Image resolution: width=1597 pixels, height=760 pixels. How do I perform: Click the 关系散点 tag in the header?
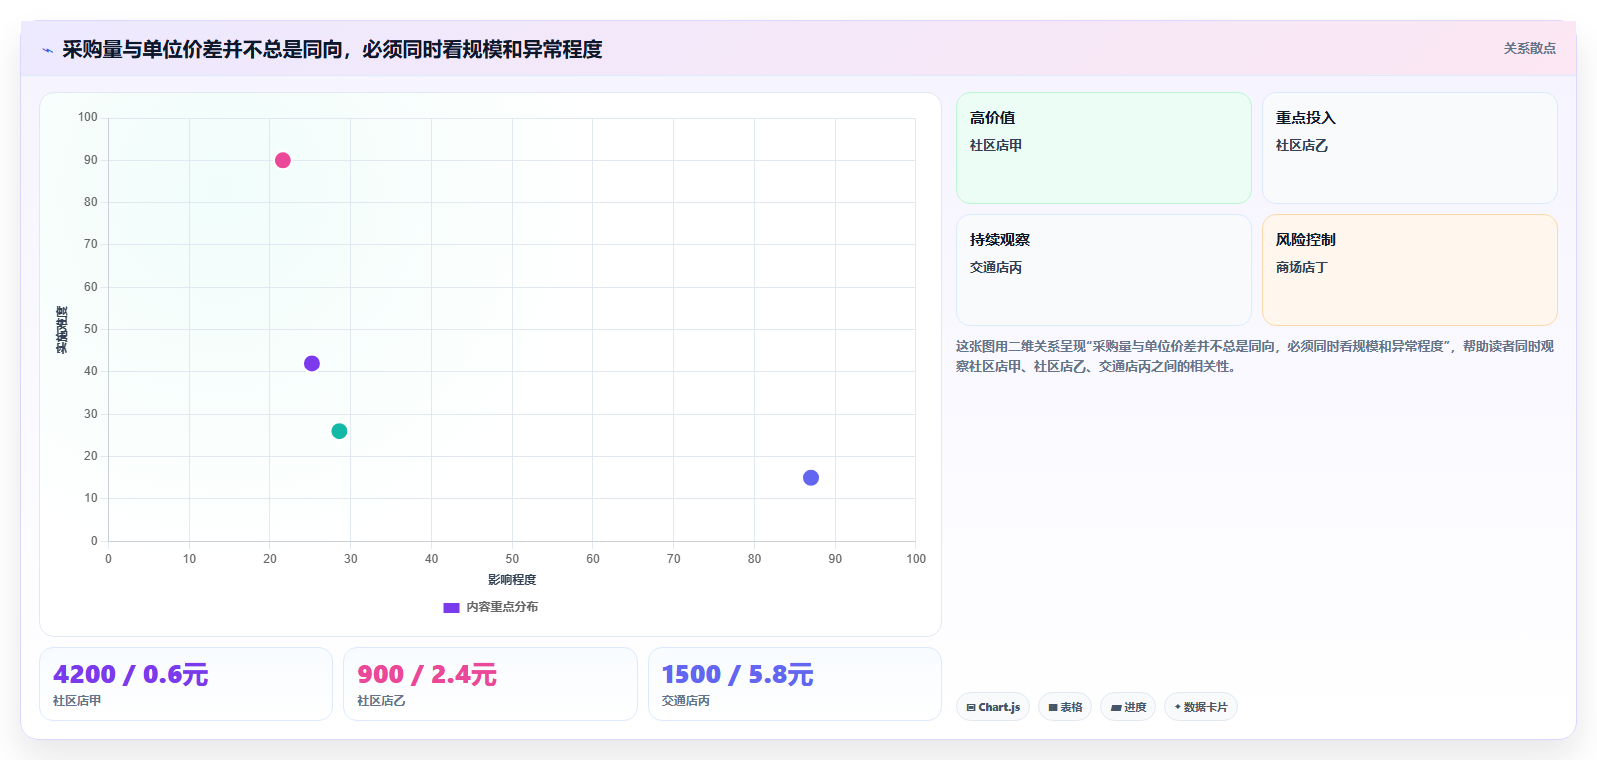1529,48
